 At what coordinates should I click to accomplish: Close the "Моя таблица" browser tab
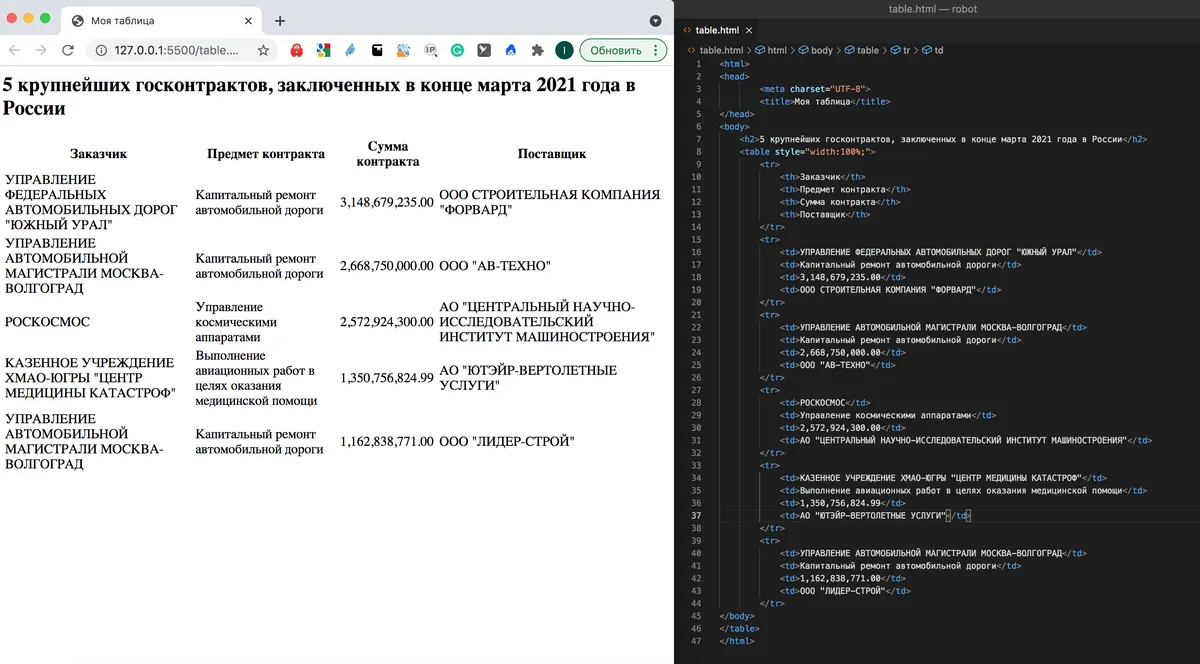(x=246, y=21)
